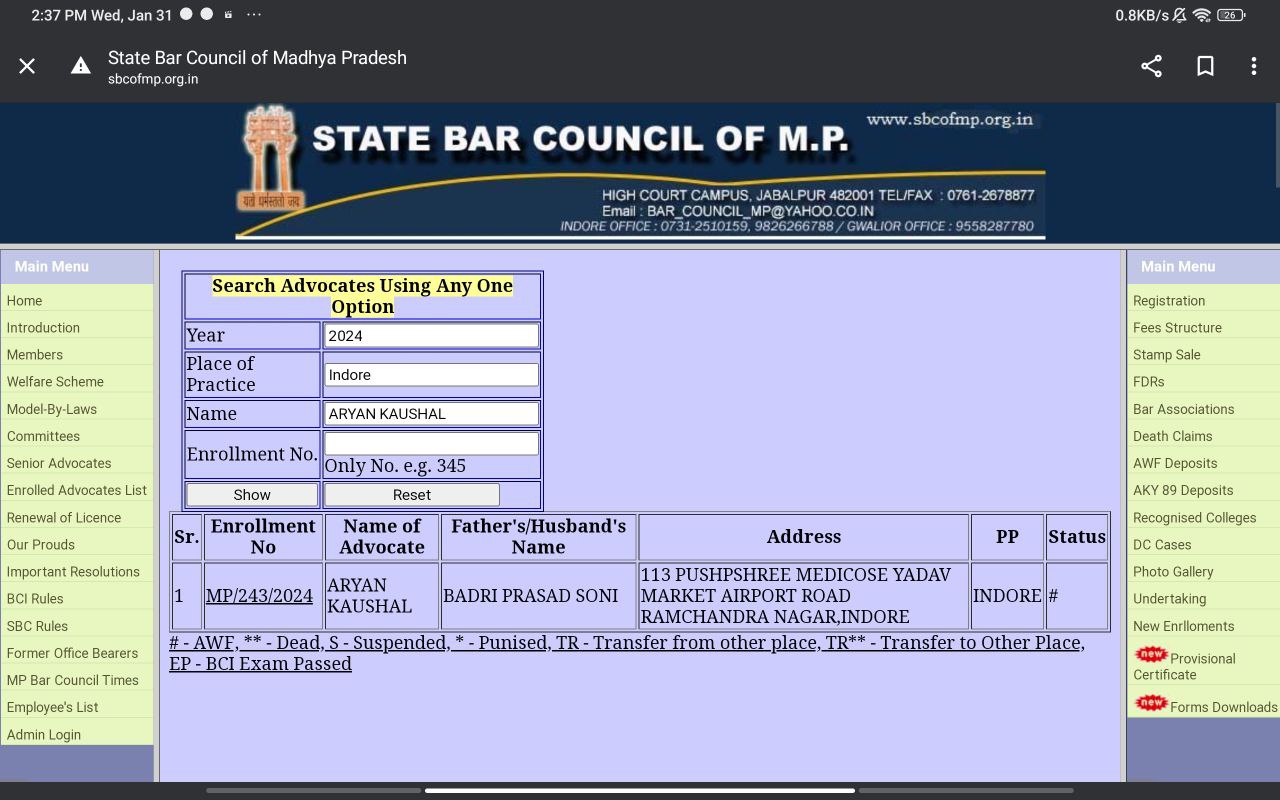Image resolution: width=1280 pixels, height=800 pixels.
Task: Open Bar Associations link
Action: pyautogui.click(x=1183, y=409)
